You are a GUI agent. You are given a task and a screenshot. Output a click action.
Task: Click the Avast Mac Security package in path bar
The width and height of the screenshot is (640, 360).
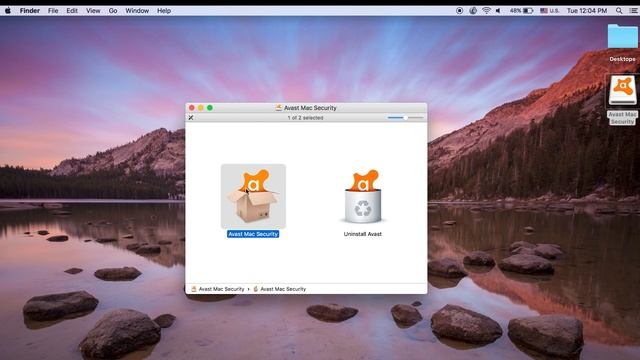280,289
